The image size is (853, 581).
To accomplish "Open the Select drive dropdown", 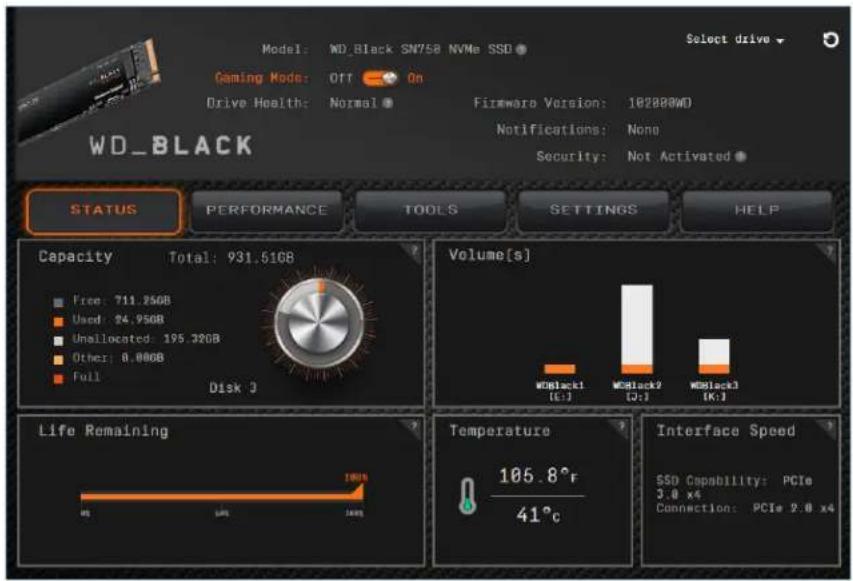I will coord(735,40).
